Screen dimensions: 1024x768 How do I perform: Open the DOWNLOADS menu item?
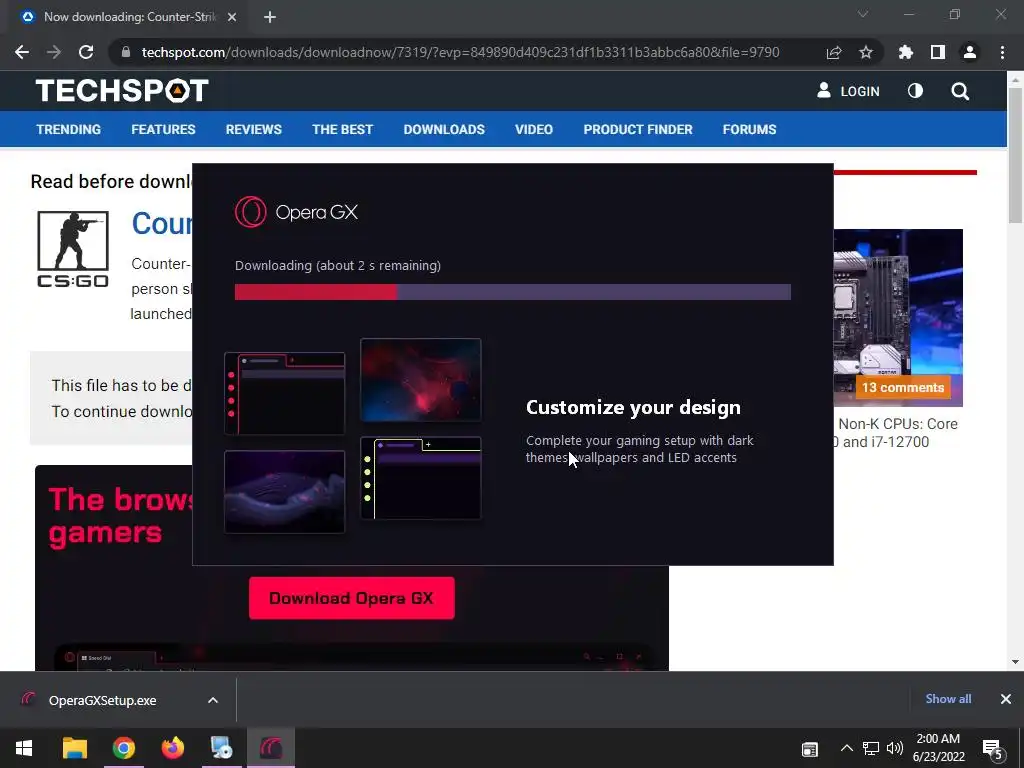pos(444,129)
